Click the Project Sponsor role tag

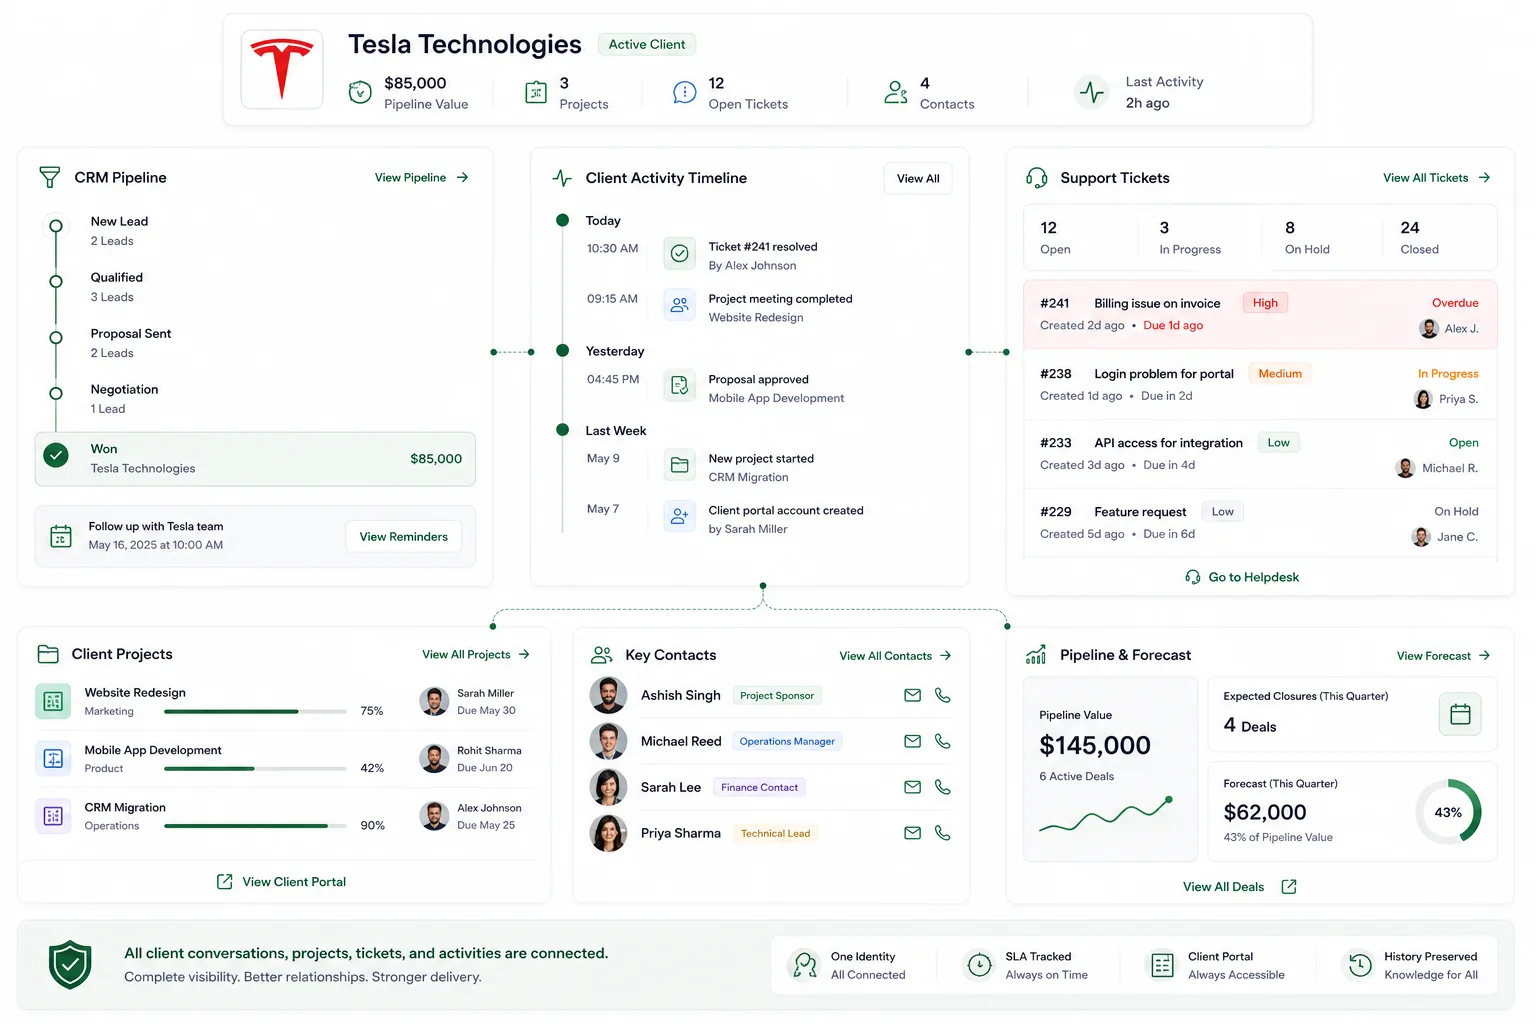point(777,696)
